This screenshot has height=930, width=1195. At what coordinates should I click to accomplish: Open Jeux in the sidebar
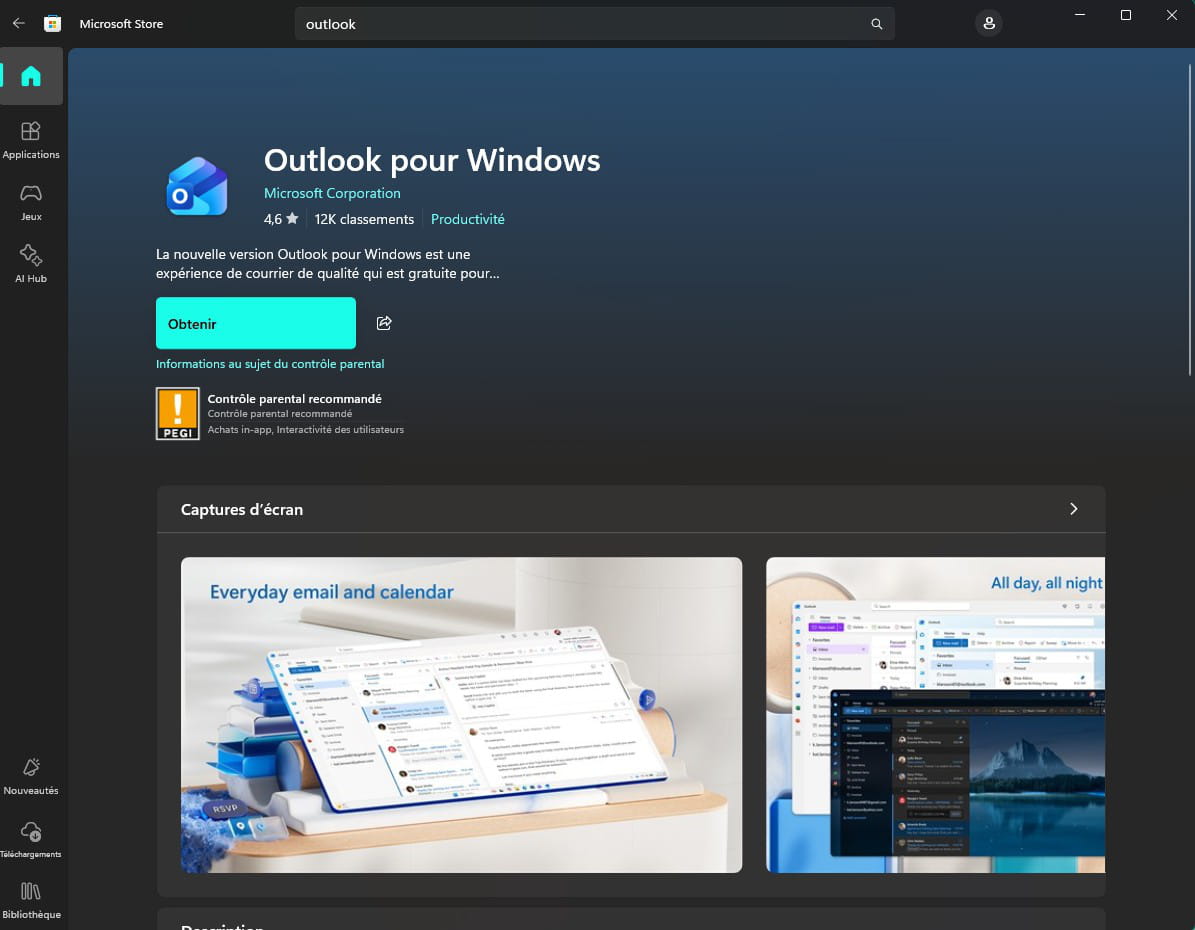(x=31, y=203)
